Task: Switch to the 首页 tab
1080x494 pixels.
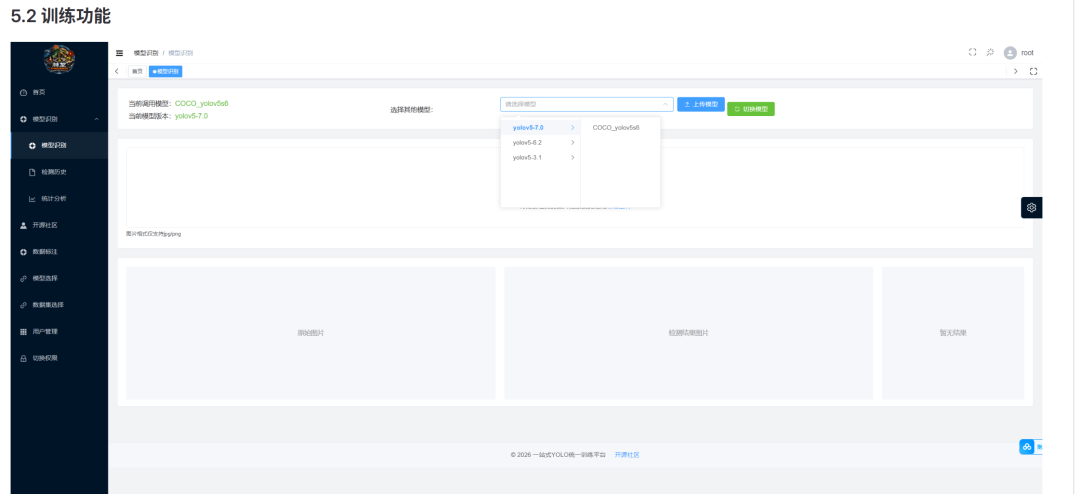Action: (137, 72)
